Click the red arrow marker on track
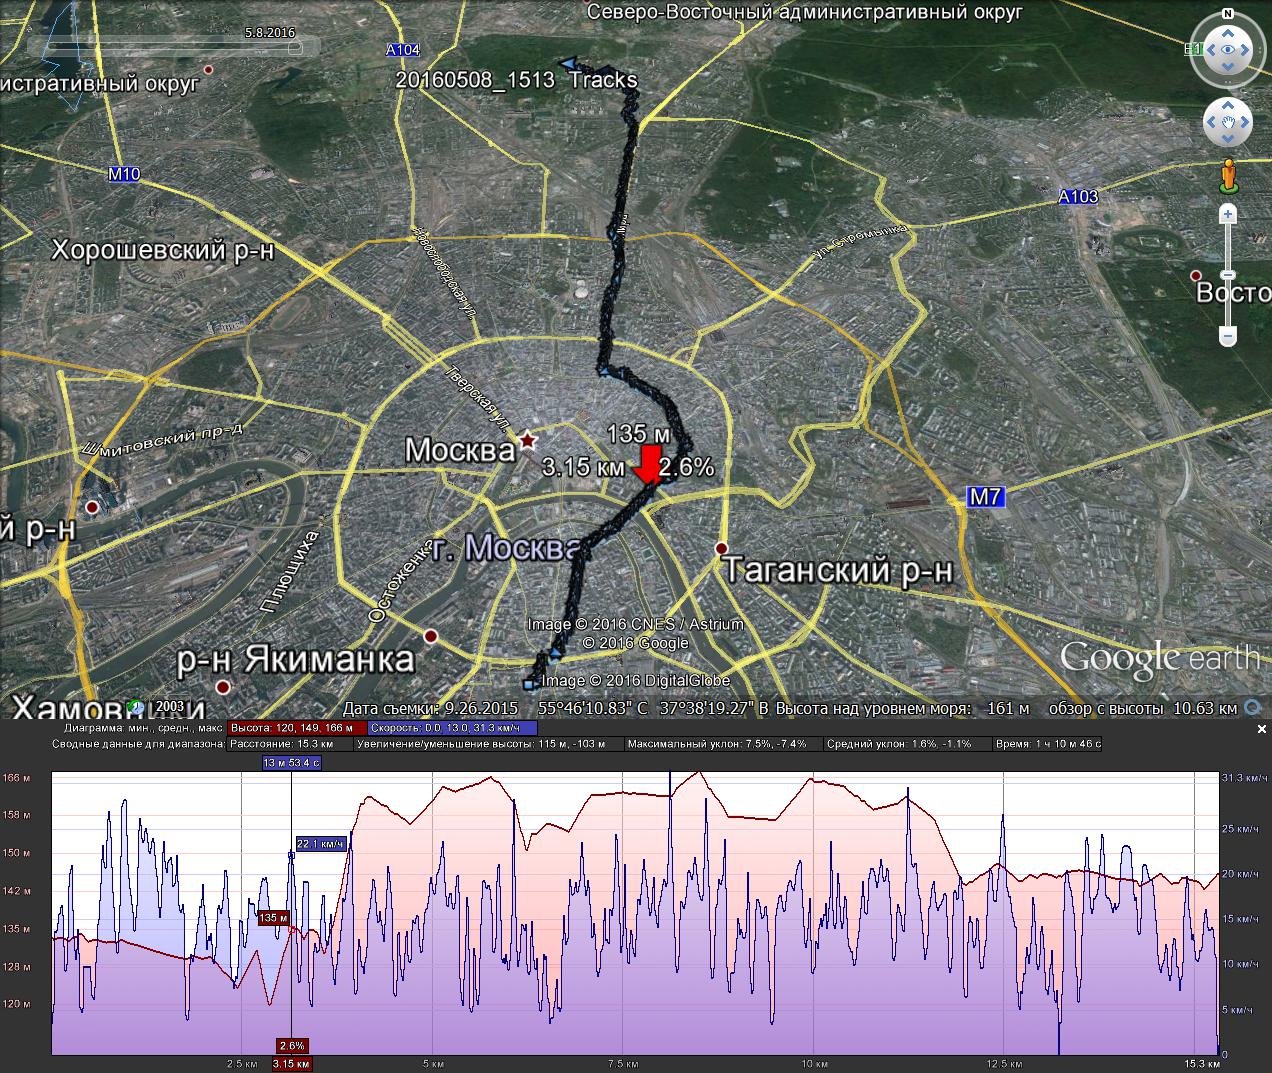 click(648, 465)
